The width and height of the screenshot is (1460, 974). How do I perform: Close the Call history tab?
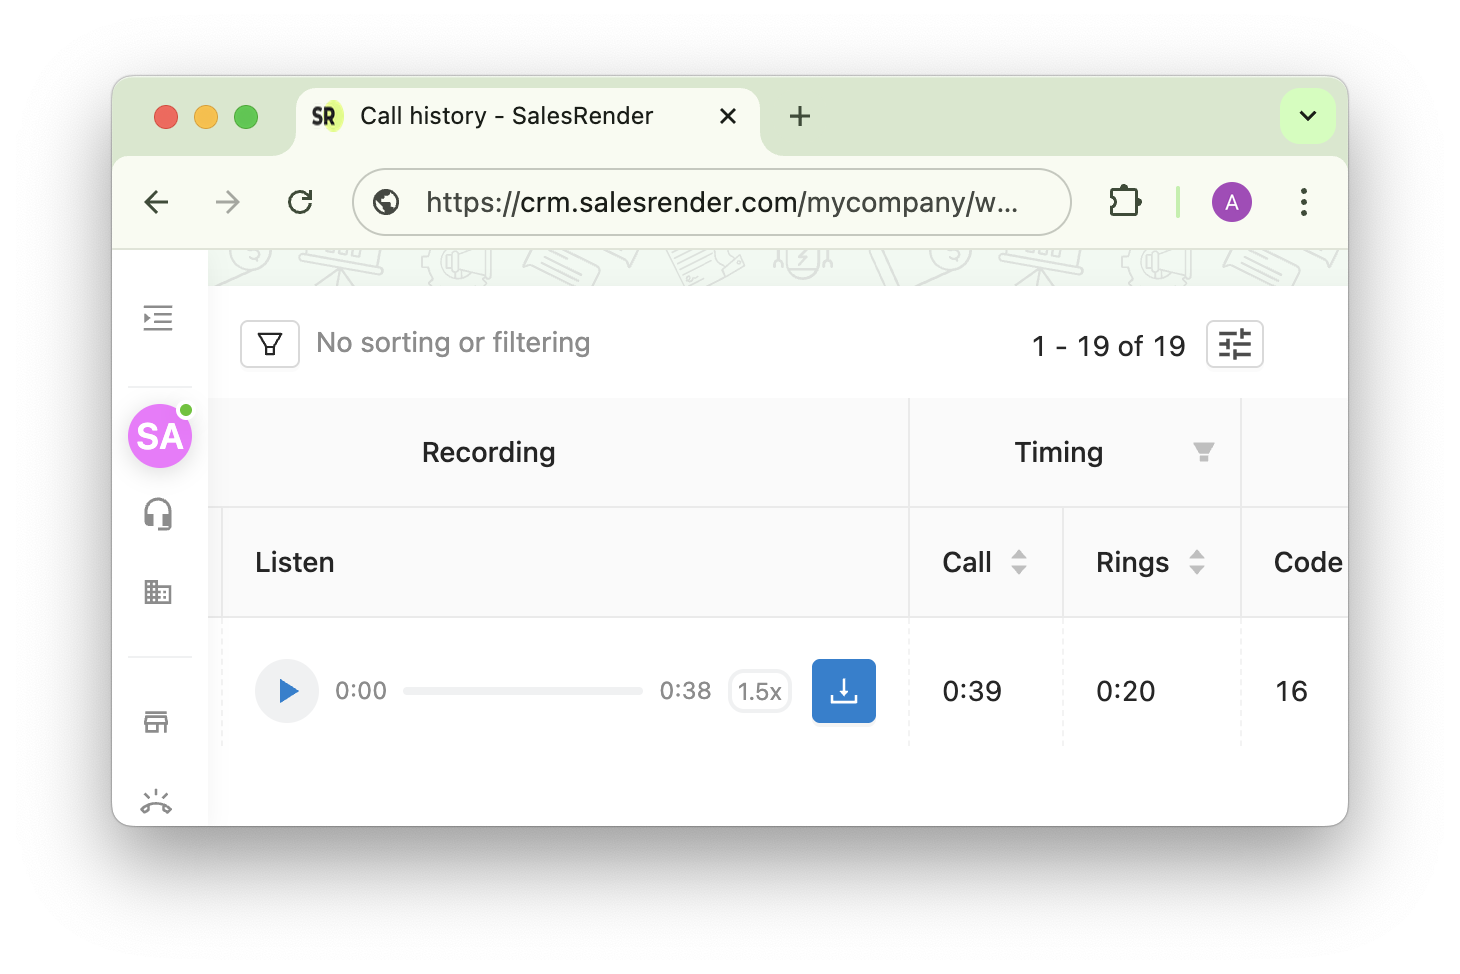pos(728,116)
